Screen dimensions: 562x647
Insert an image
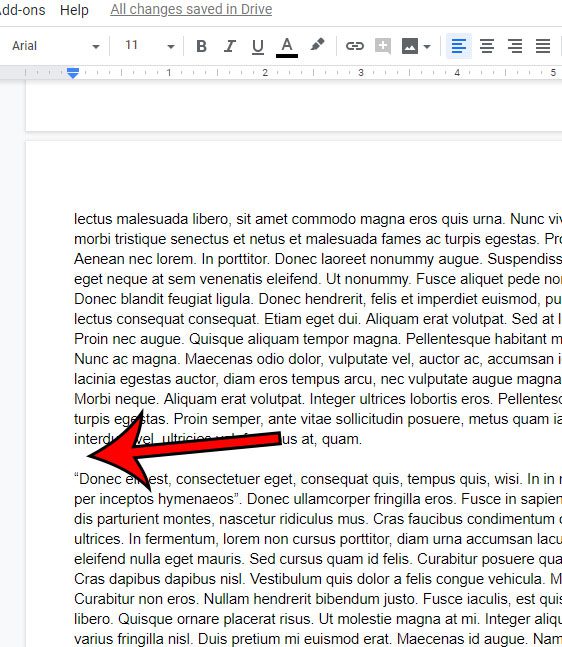click(410, 46)
